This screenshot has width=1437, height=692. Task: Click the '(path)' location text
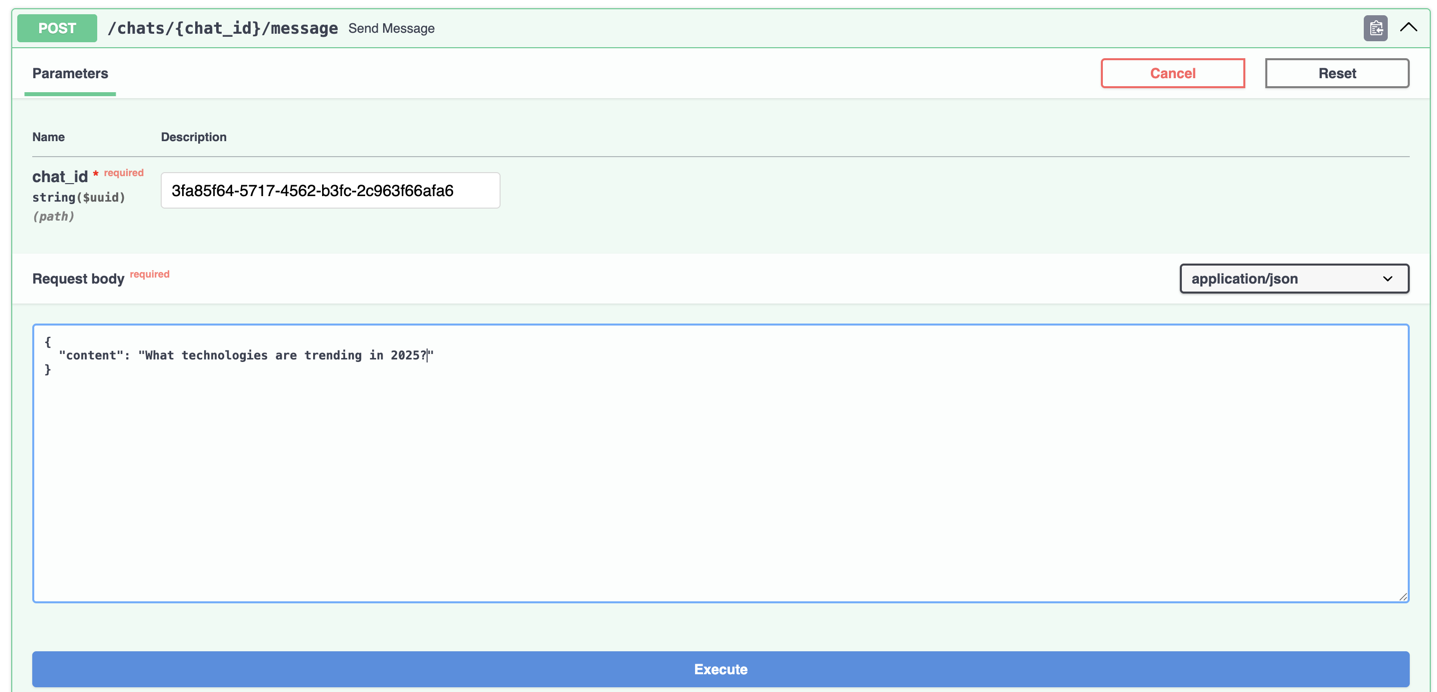tap(53, 217)
